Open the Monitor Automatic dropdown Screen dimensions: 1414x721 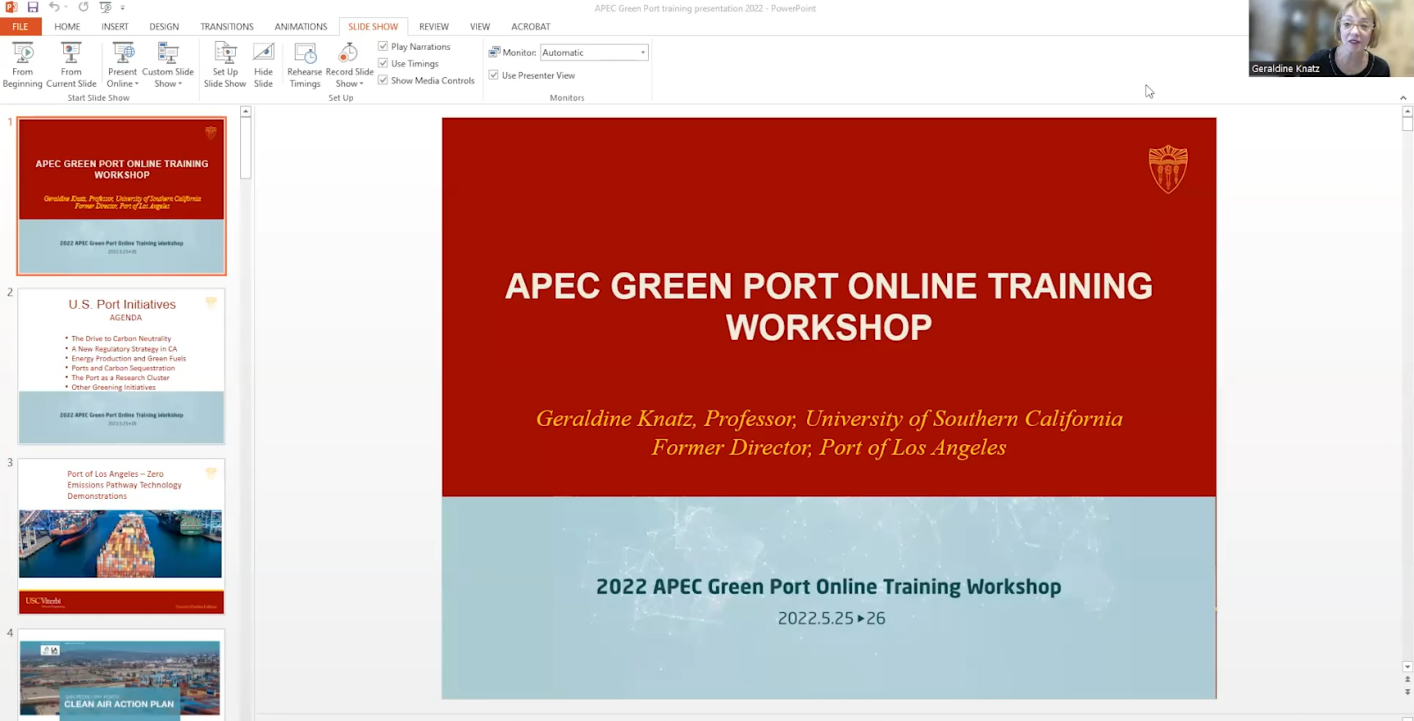(594, 52)
